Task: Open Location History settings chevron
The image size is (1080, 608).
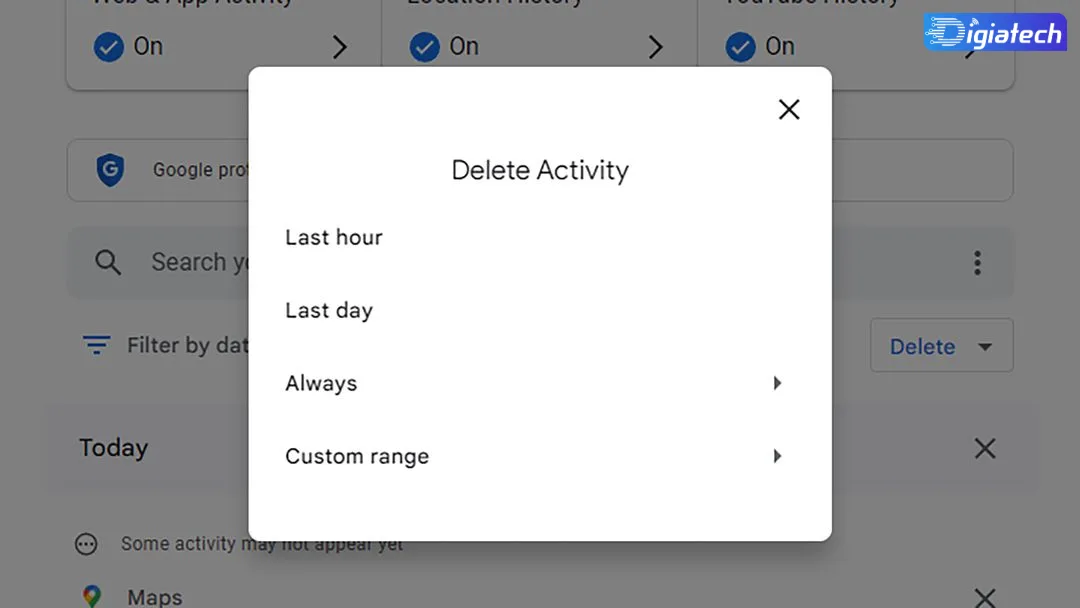Action: click(x=656, y=47)
